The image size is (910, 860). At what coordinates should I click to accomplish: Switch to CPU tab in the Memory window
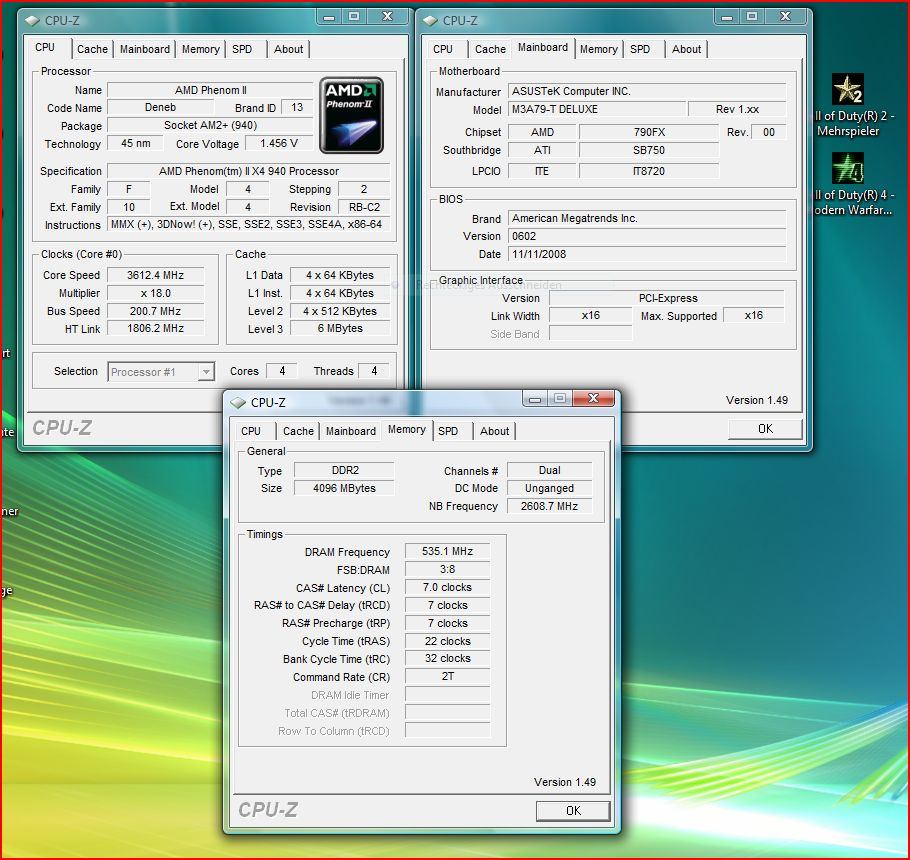251,431
